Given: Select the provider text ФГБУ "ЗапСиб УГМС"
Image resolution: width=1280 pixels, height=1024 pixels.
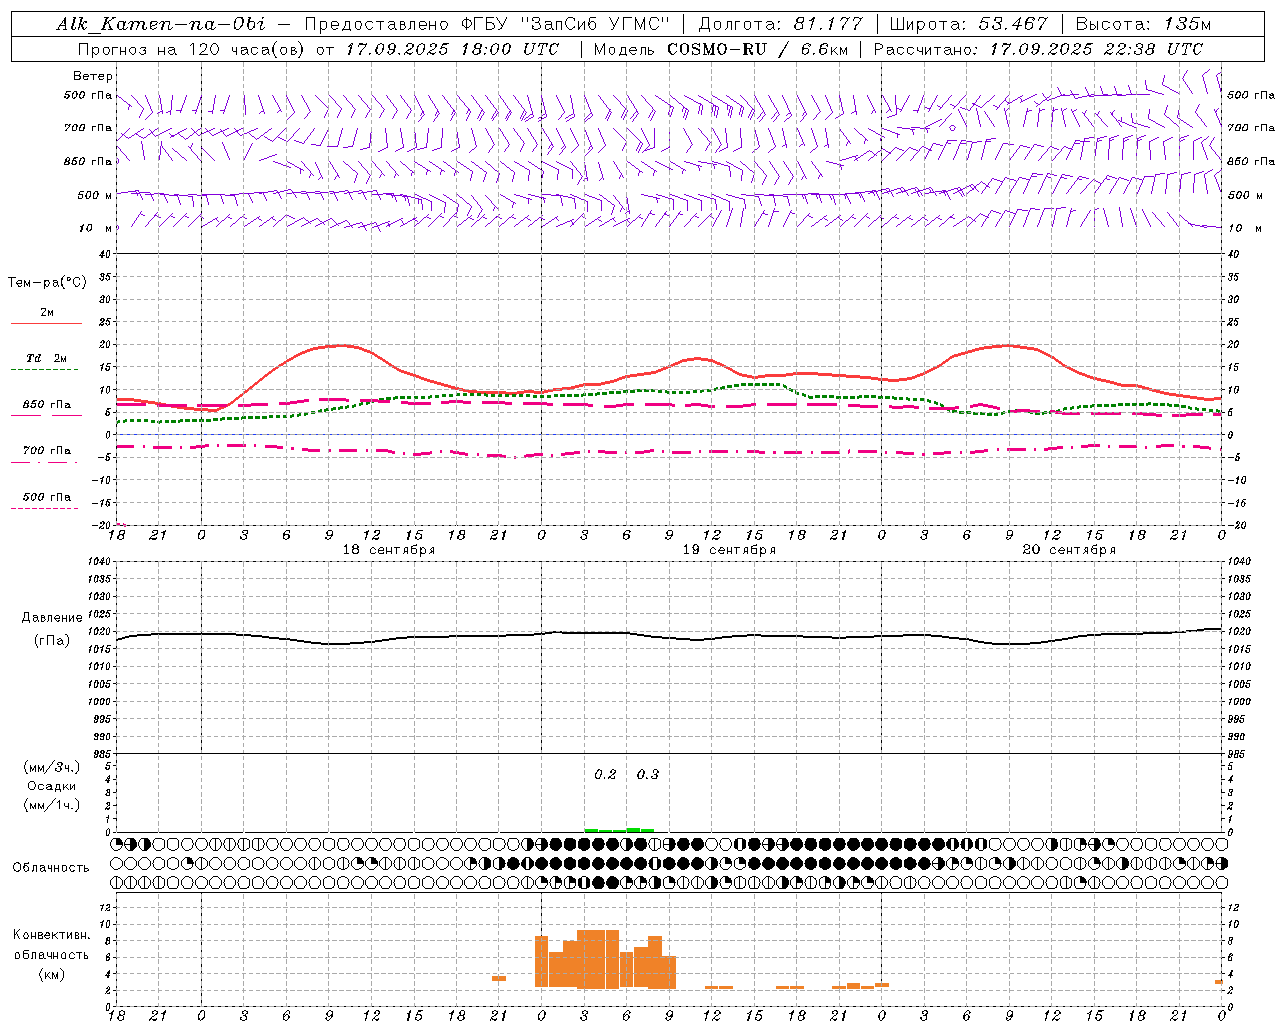Looking at the screenshot, I should (x=565, y=24).
